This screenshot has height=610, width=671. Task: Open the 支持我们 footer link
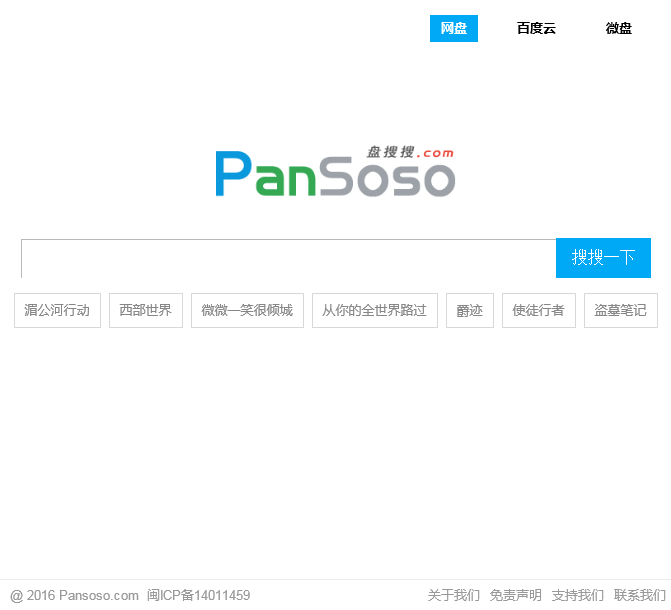coord(578,595)
